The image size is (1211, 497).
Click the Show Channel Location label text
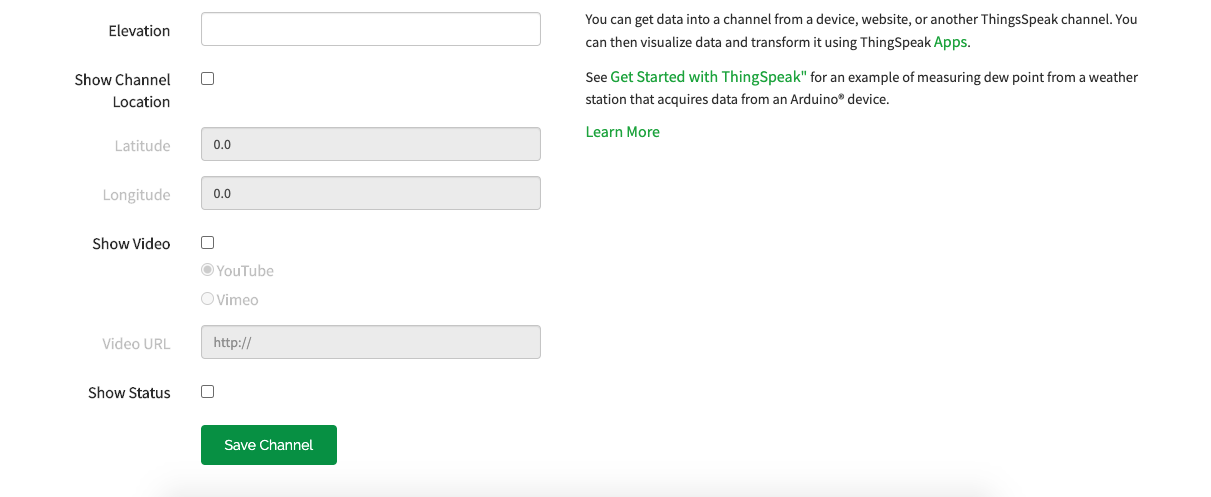click(122, 90)
